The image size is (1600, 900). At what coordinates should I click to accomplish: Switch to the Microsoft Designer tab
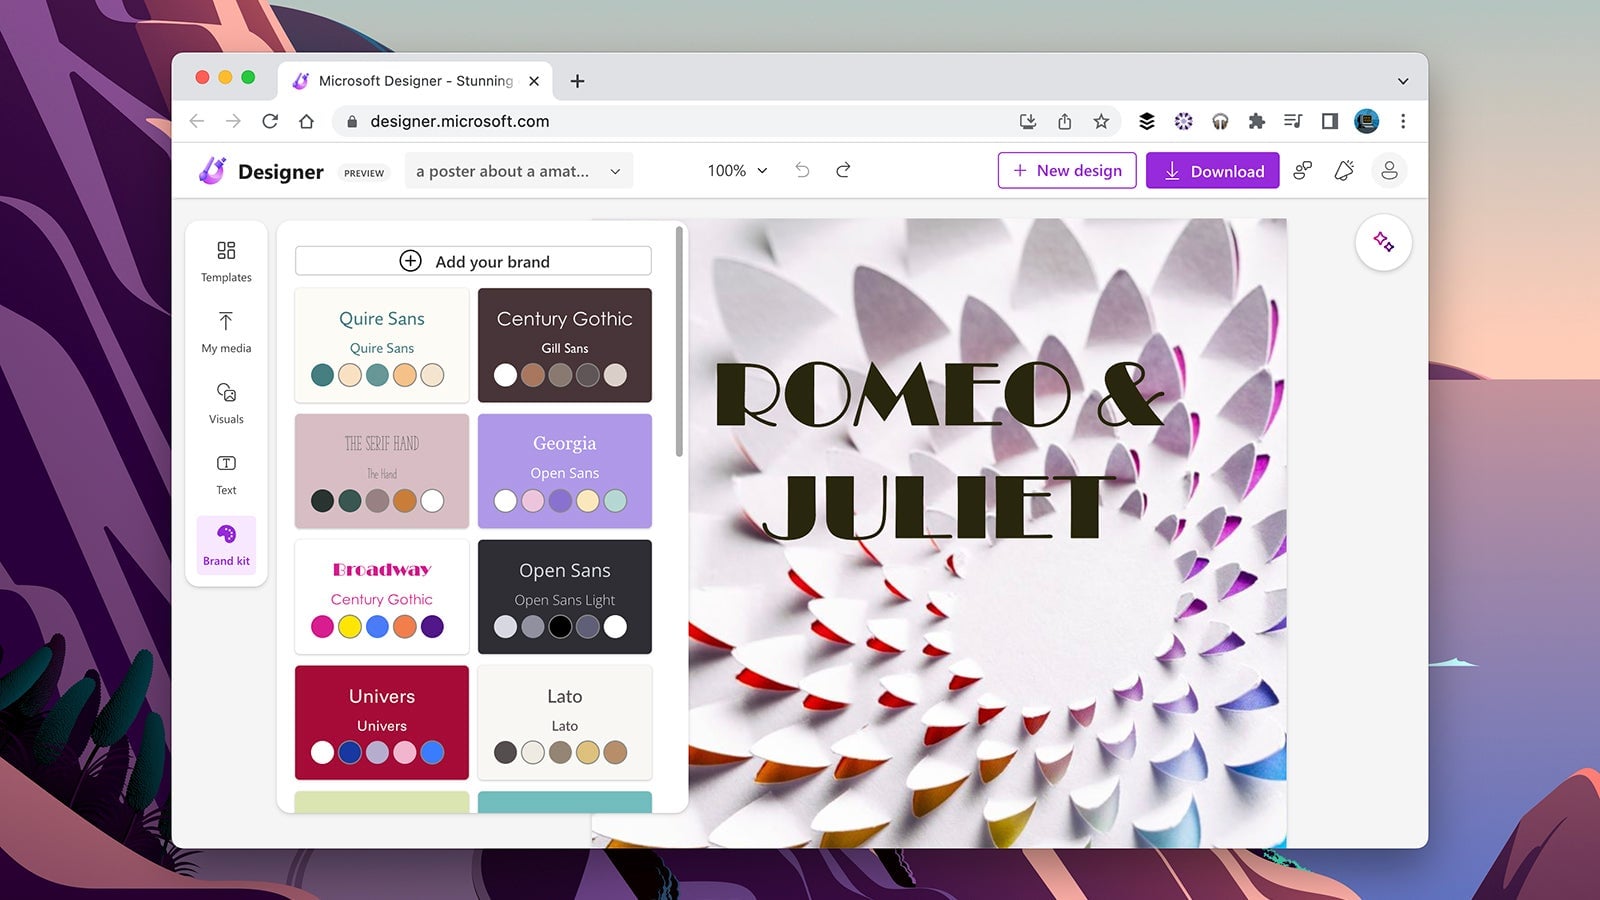(412, 80)
